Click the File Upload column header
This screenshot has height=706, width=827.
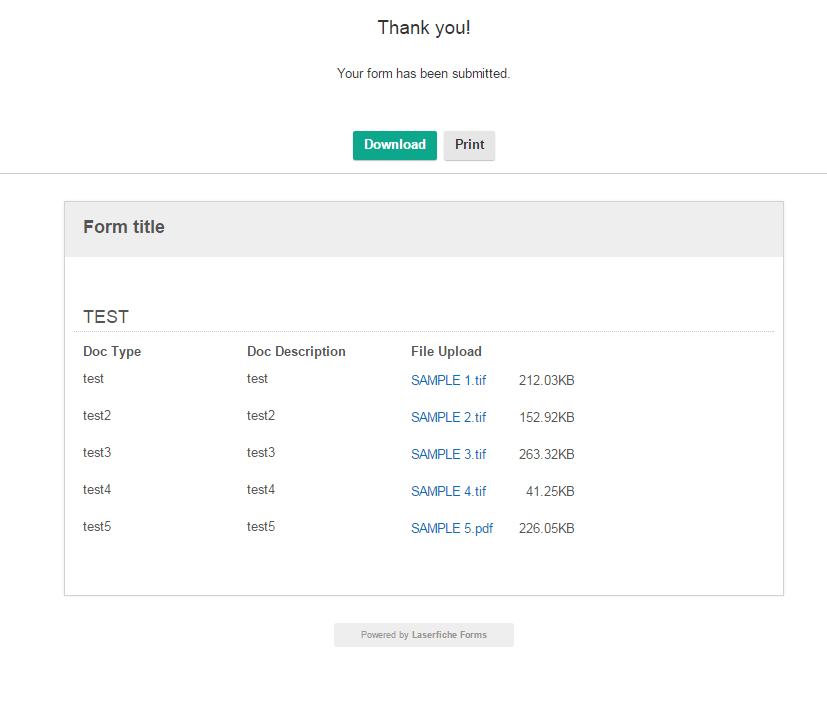[446, 352]
